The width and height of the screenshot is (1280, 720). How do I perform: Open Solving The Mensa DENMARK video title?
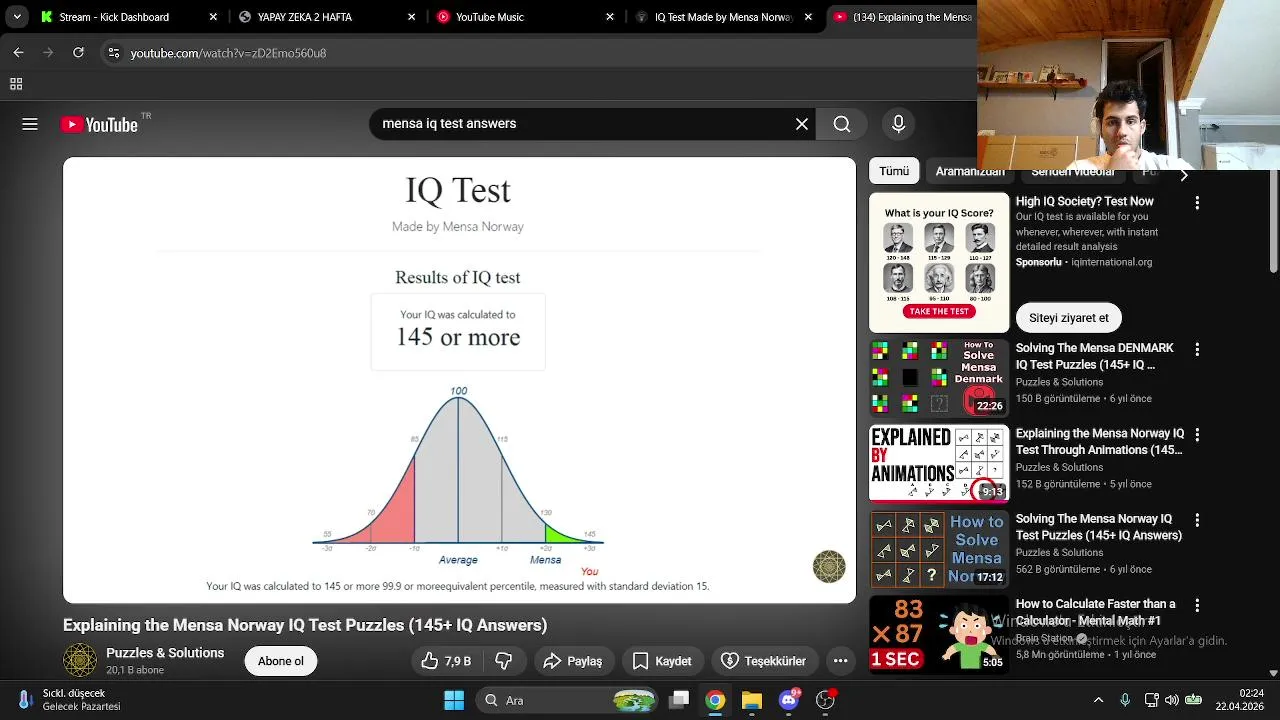click(1095, 357)
